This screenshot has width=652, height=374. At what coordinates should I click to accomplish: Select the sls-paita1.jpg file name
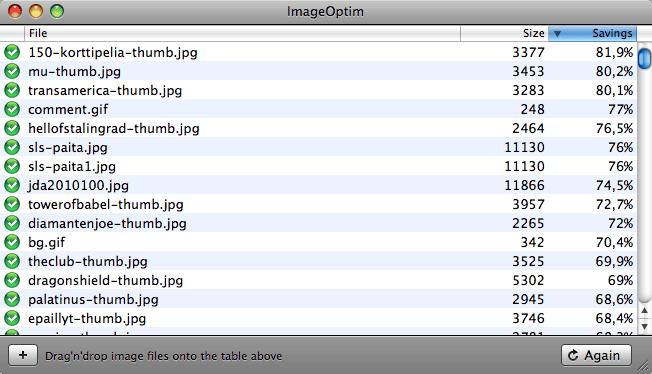72,166
